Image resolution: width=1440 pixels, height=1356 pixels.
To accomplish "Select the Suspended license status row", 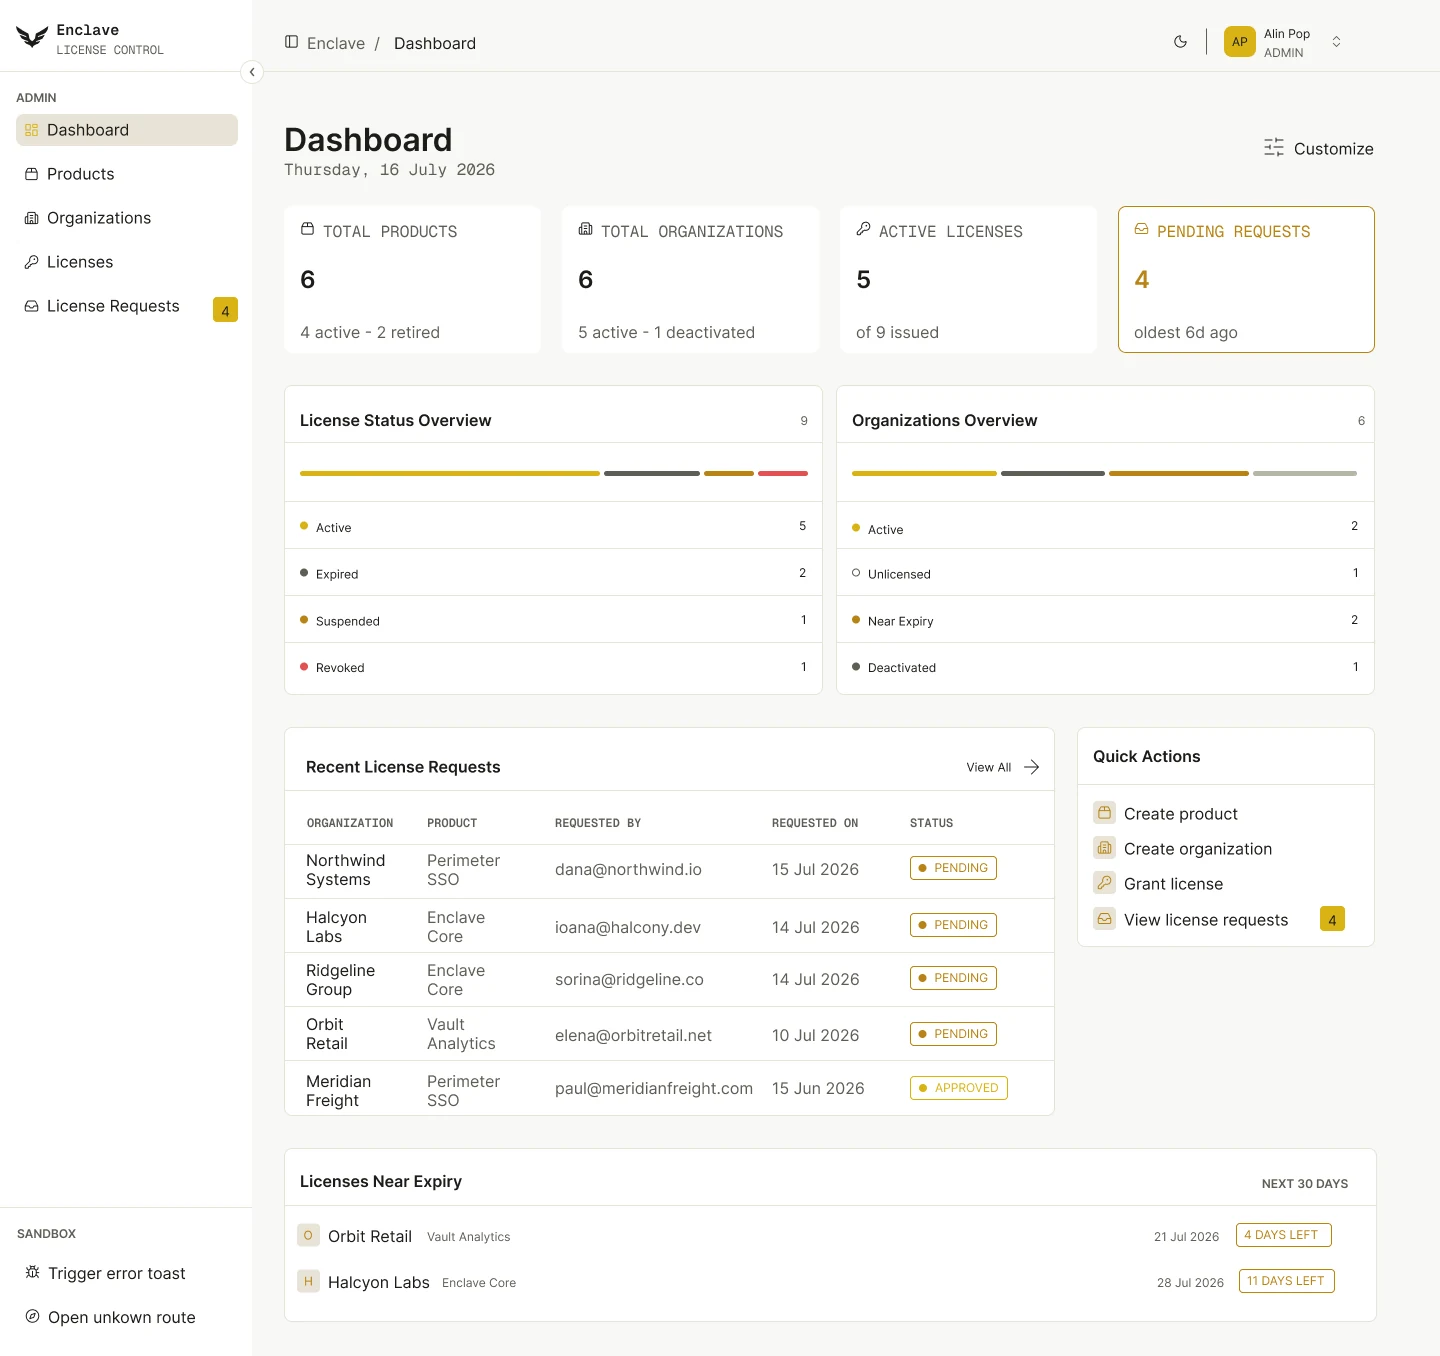I will coord(553,620).
